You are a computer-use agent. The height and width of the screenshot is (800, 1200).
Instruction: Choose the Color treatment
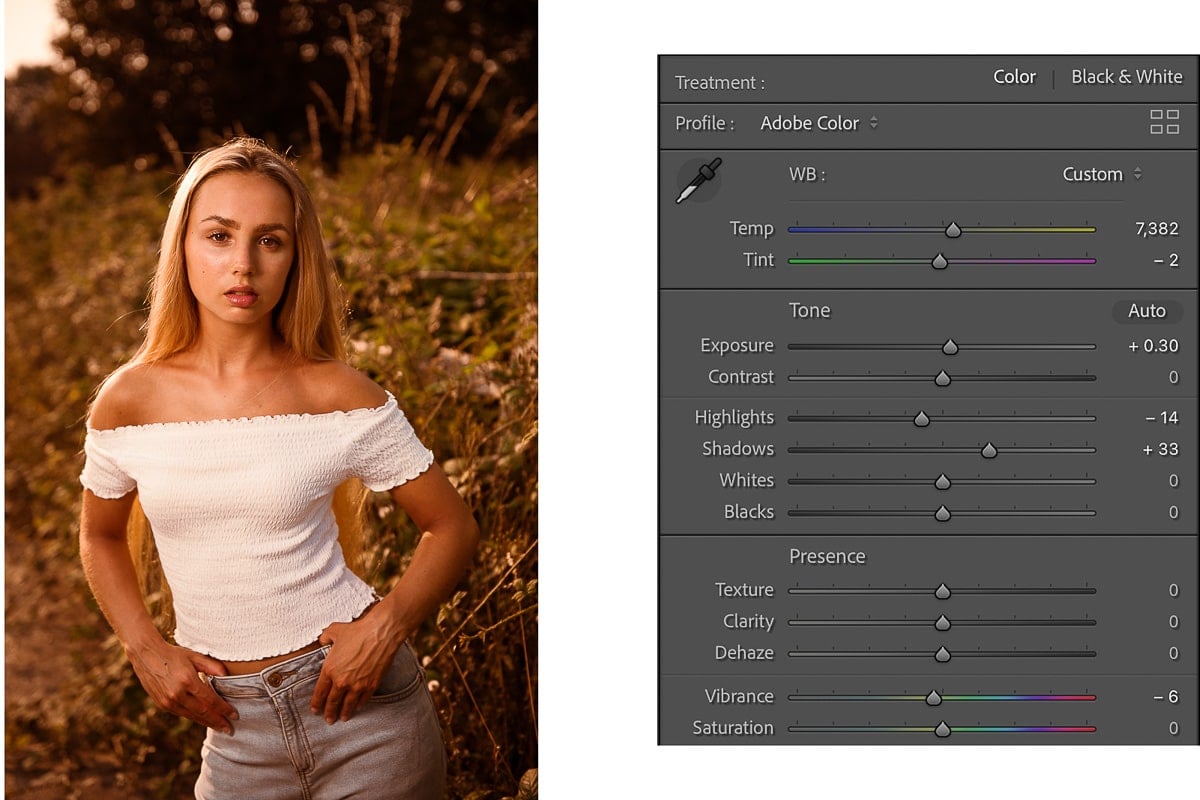(1014, 77)
